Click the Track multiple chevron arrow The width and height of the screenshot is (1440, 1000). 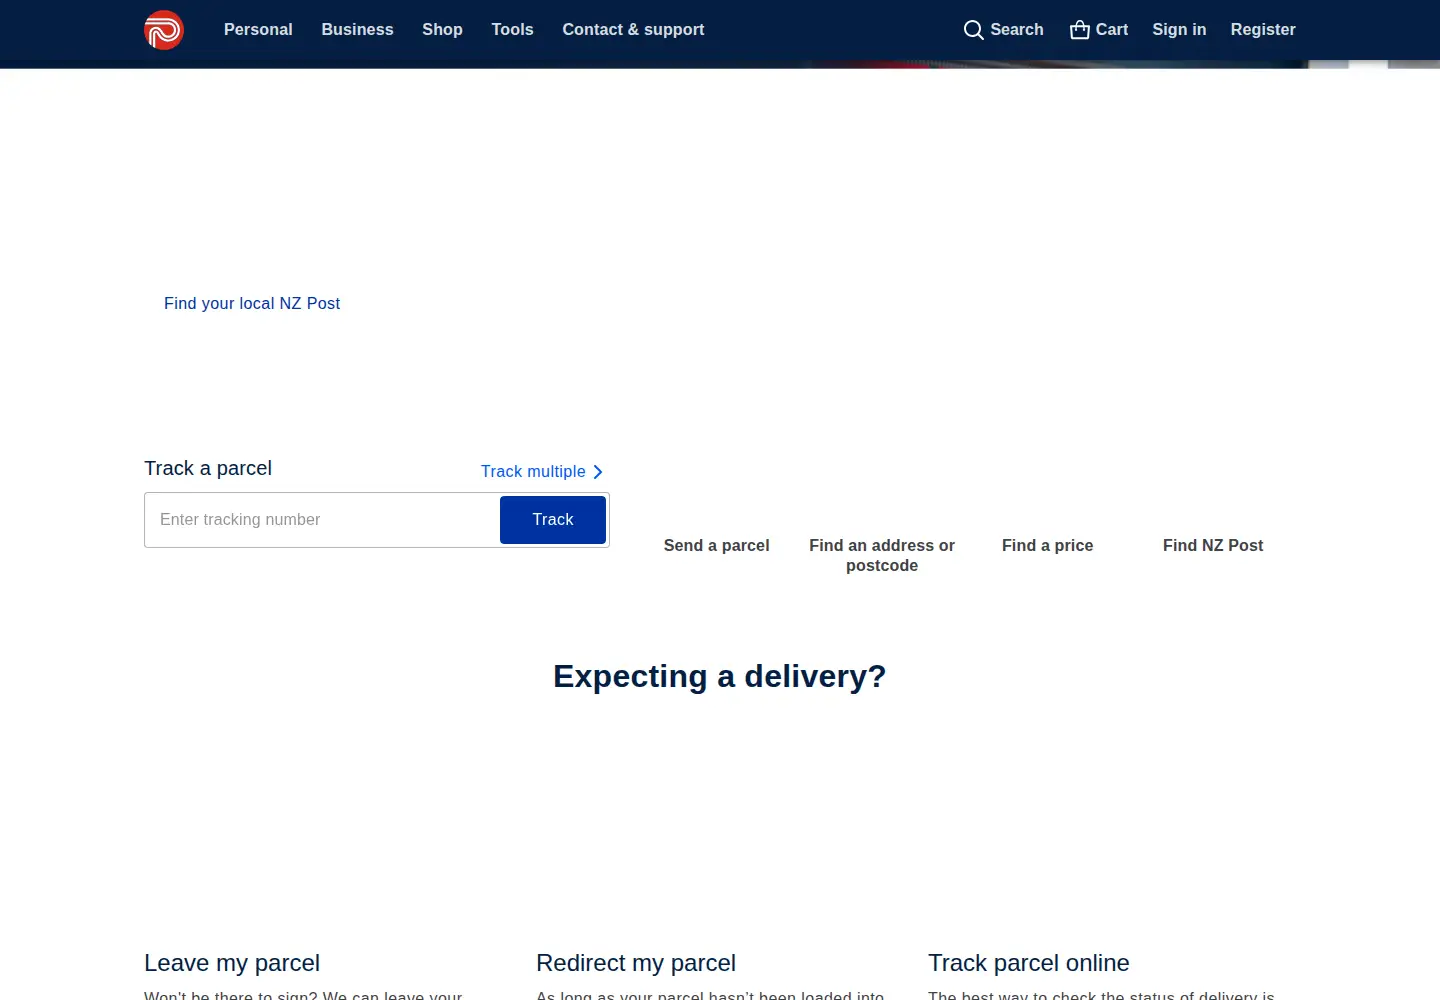[598, 472]
